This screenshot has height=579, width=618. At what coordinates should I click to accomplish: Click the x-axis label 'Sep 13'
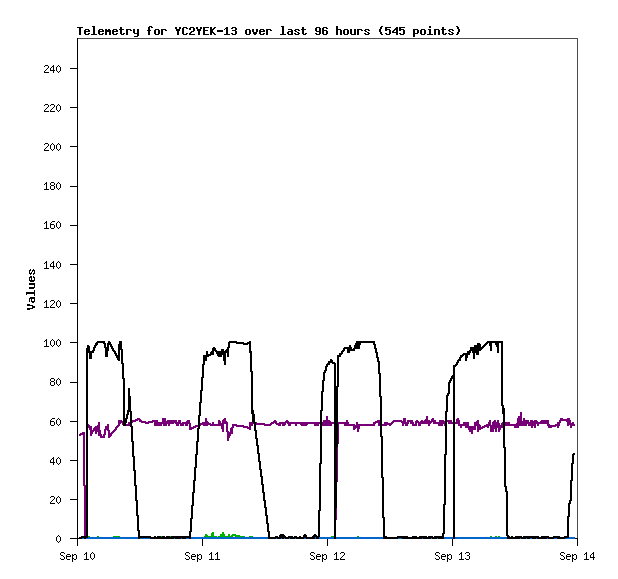(x=452, y=557)
